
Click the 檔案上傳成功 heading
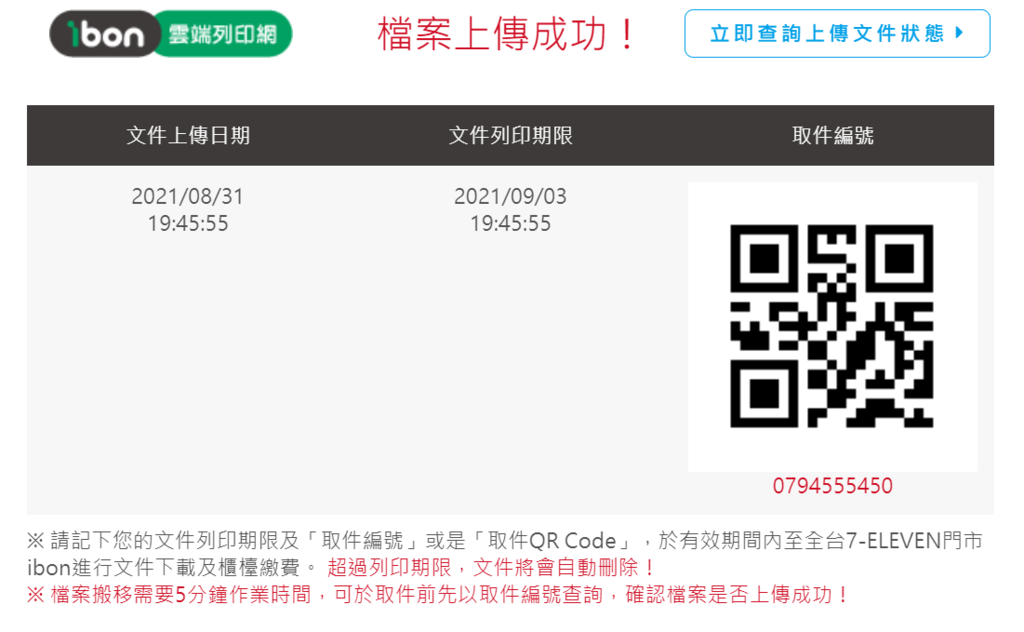(x=506, y=34)
